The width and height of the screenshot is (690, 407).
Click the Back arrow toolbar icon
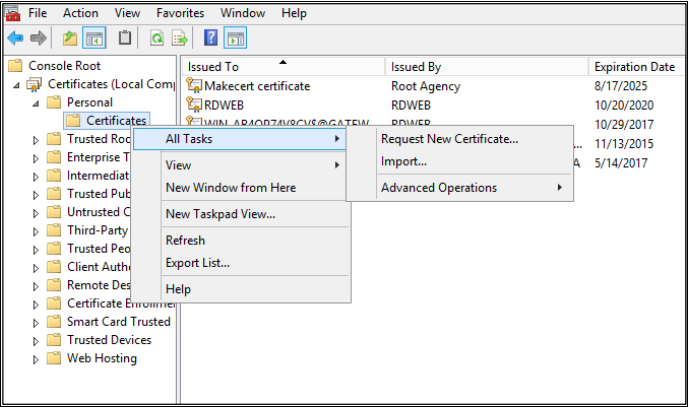pos(15,38)
